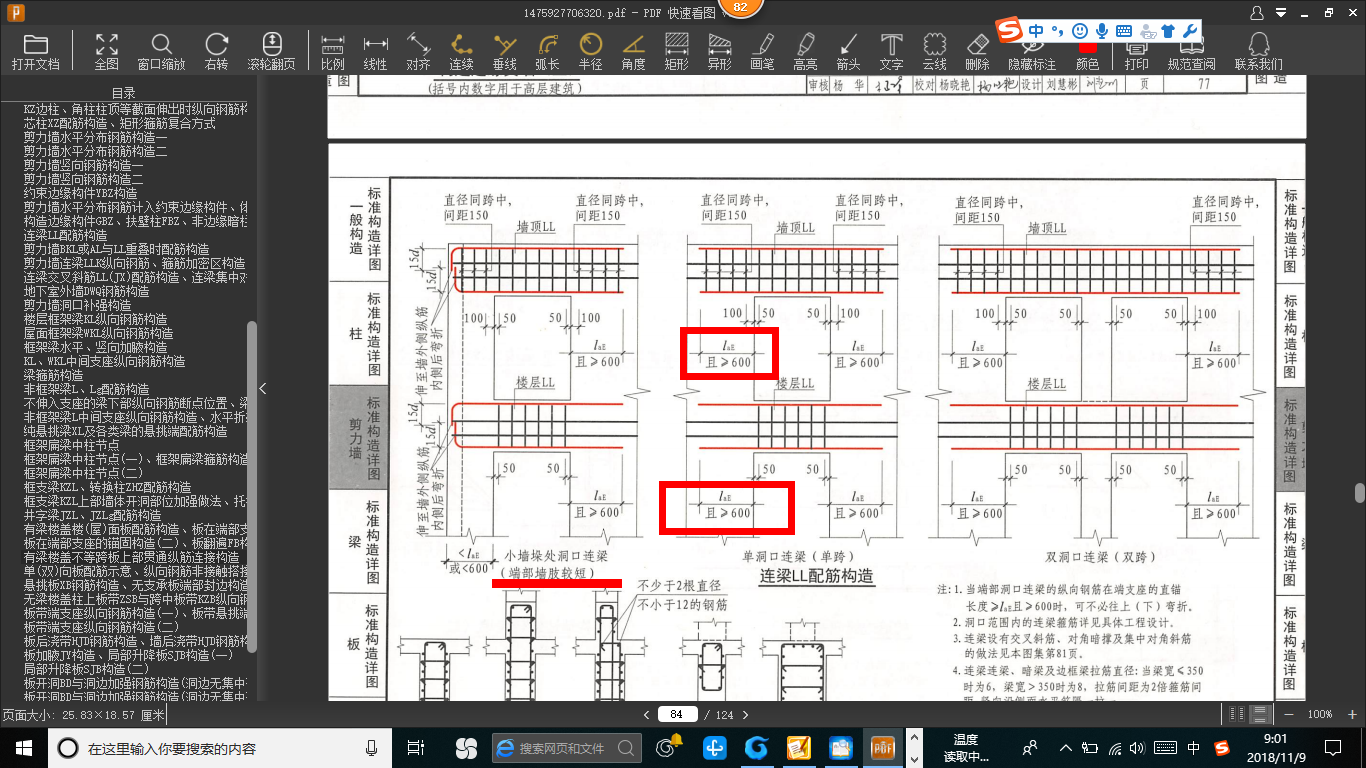Go to next page arrow
This screenshot has width=1366, height=768.
click(745, 714)
